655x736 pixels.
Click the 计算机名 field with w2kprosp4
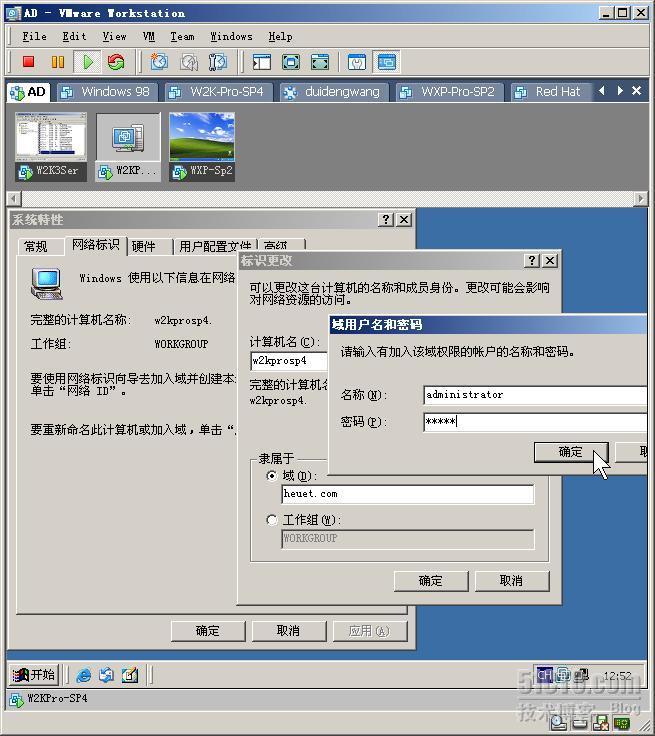coord(289,360)
